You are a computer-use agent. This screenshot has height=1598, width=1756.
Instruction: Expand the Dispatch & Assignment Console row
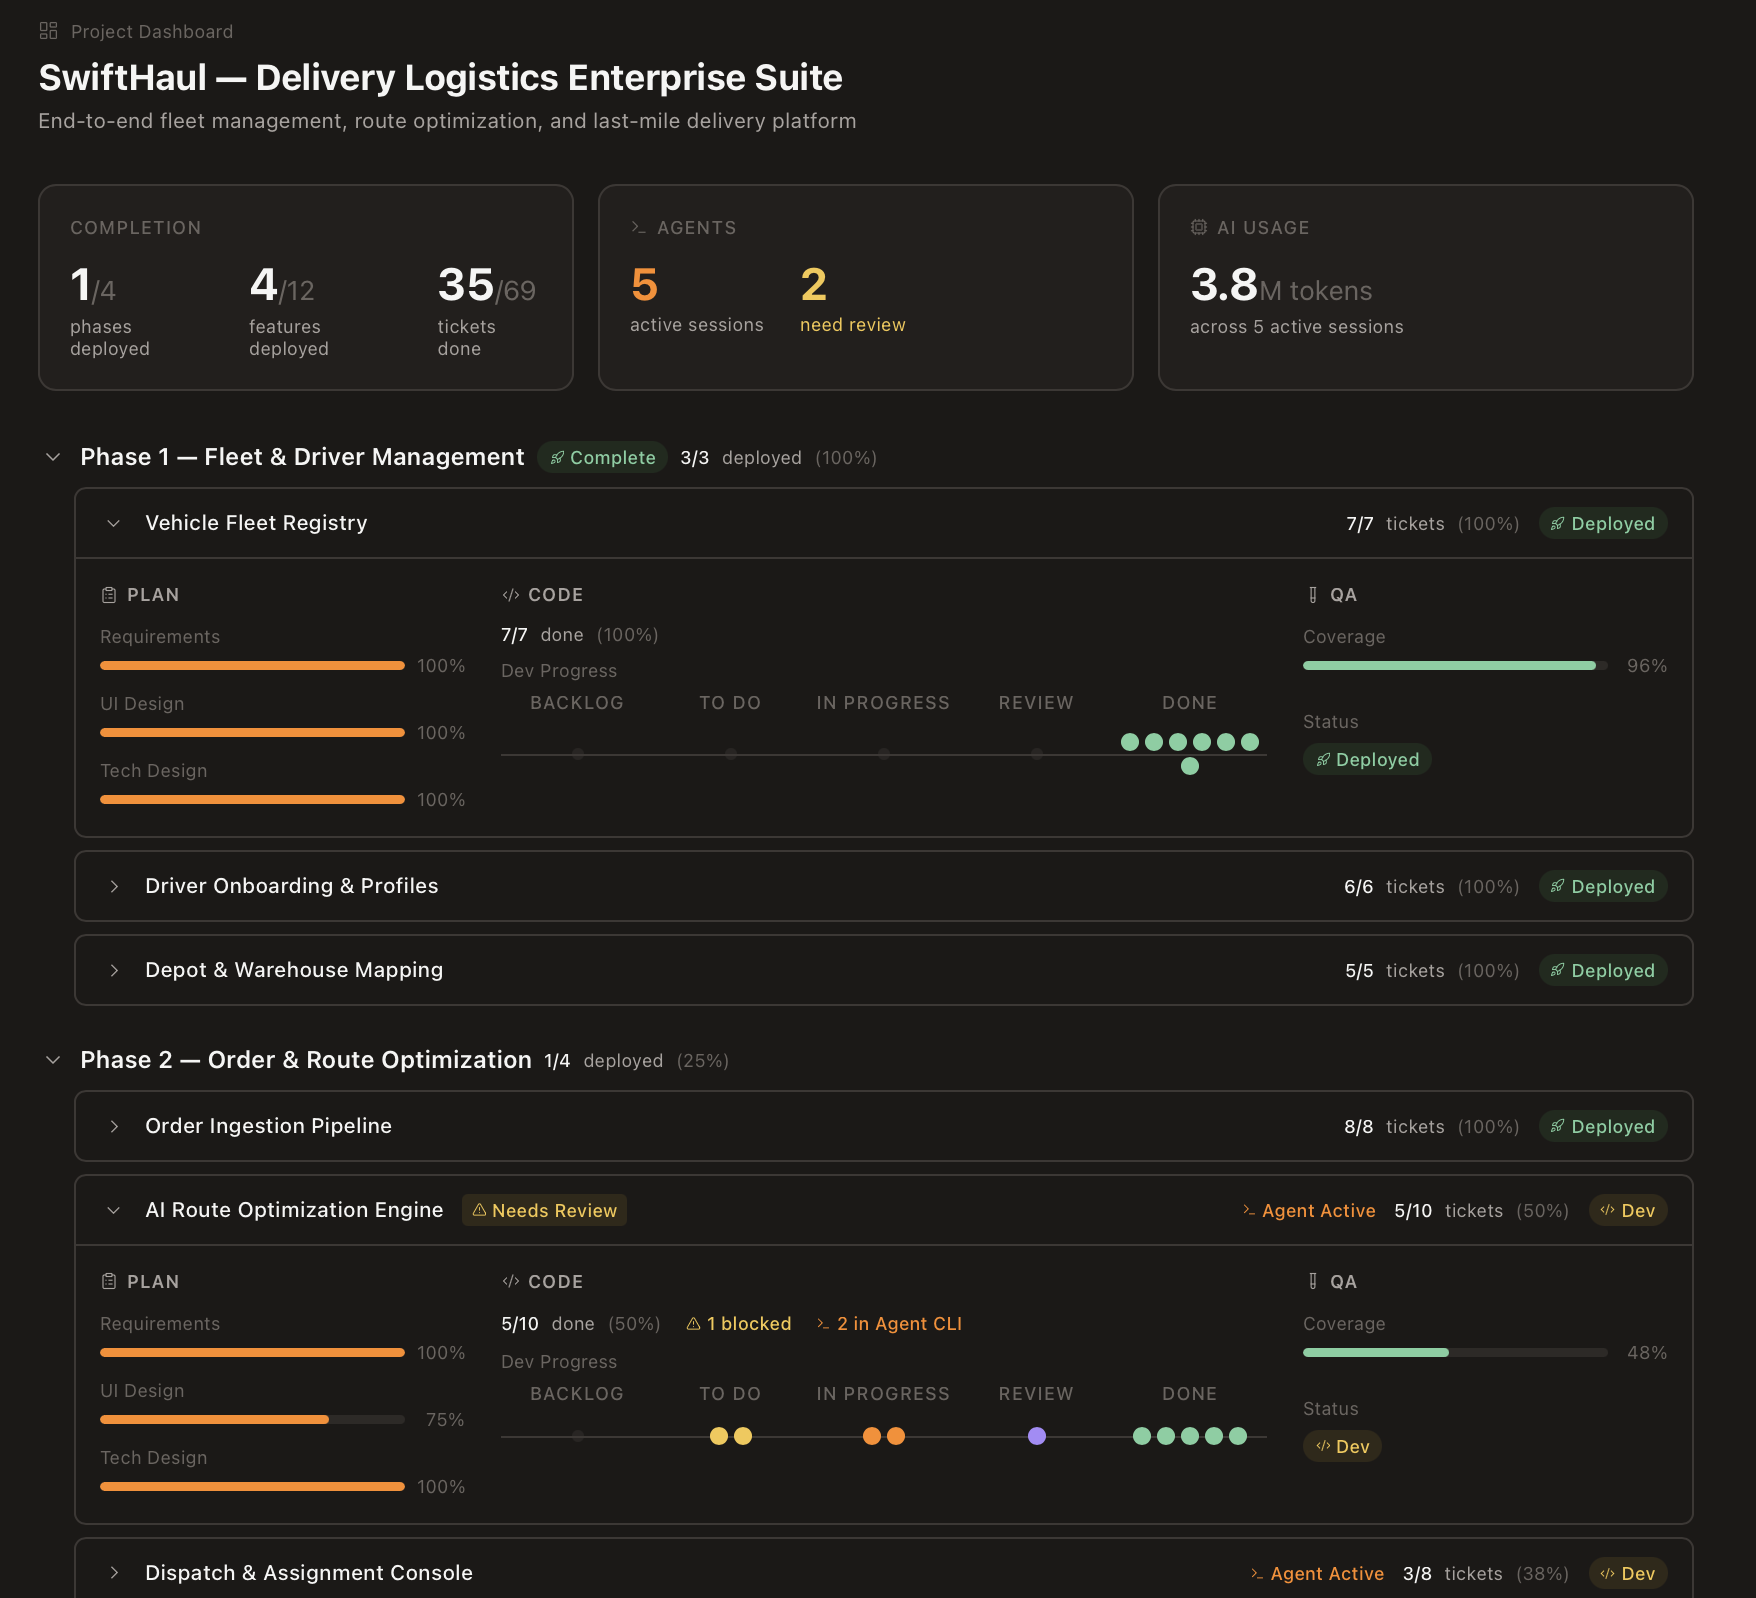click(113, 1573)
